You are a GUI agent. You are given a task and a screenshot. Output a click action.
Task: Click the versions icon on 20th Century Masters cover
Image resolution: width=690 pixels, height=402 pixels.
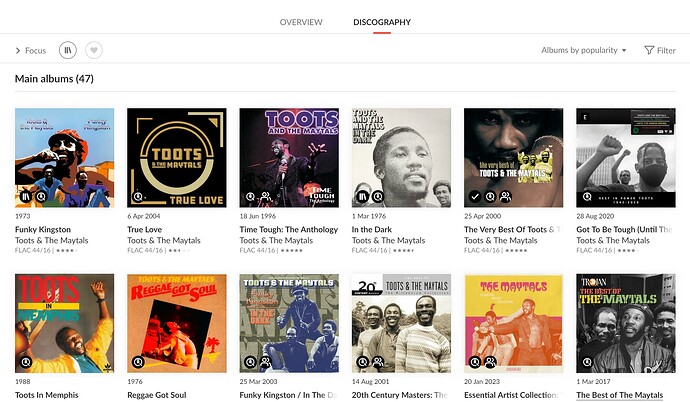pos(378,362)
